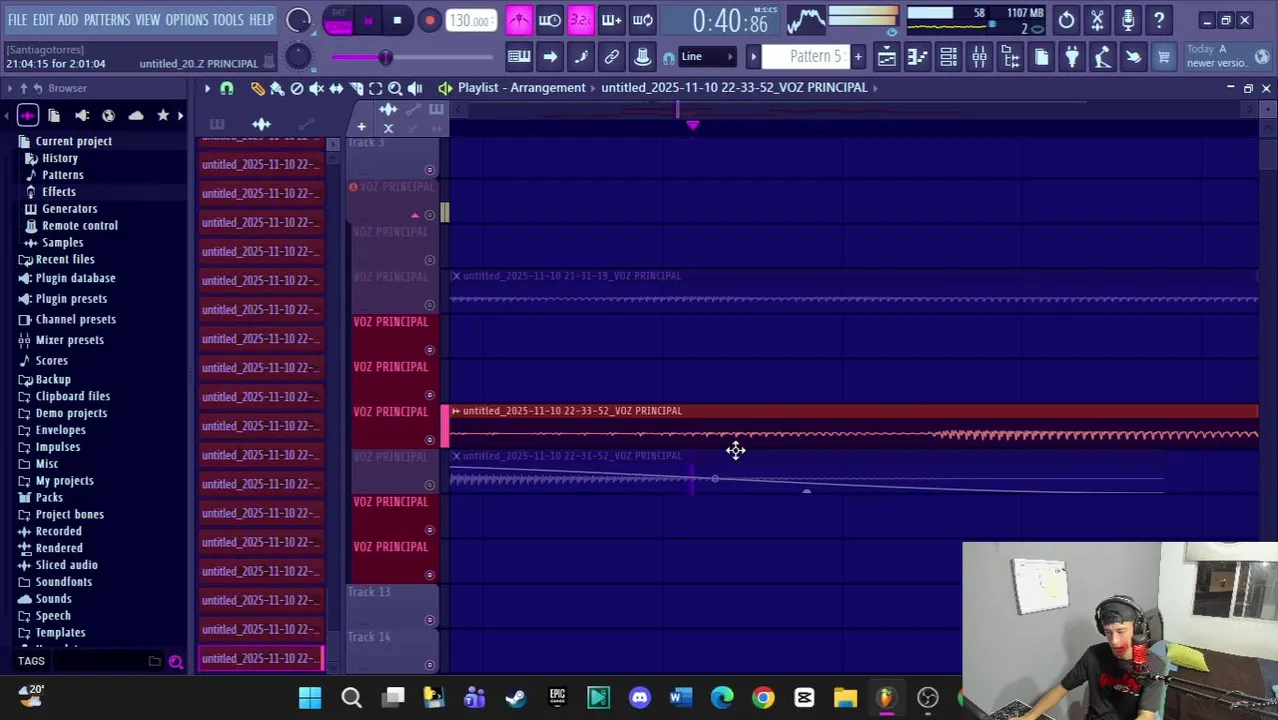This screenshot has height=720, width=1278.
Task: Toggle the 3-2-1 countdown before recording
Action: 581,20
